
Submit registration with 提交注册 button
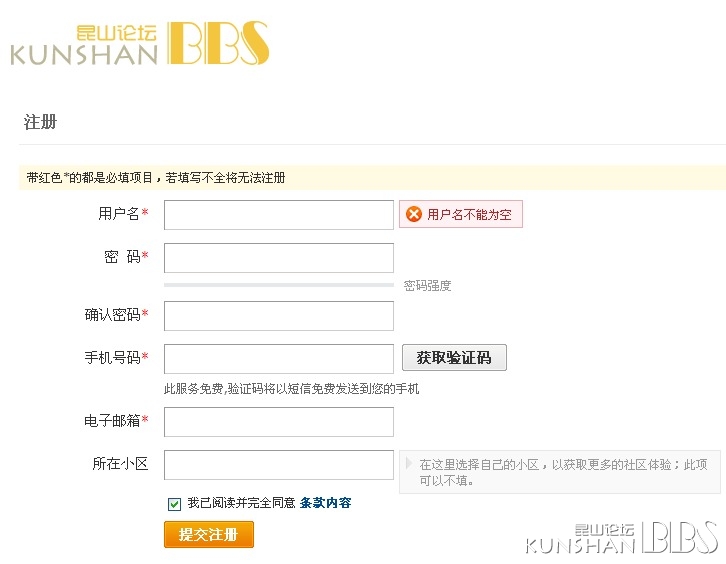tap(209, 534)
